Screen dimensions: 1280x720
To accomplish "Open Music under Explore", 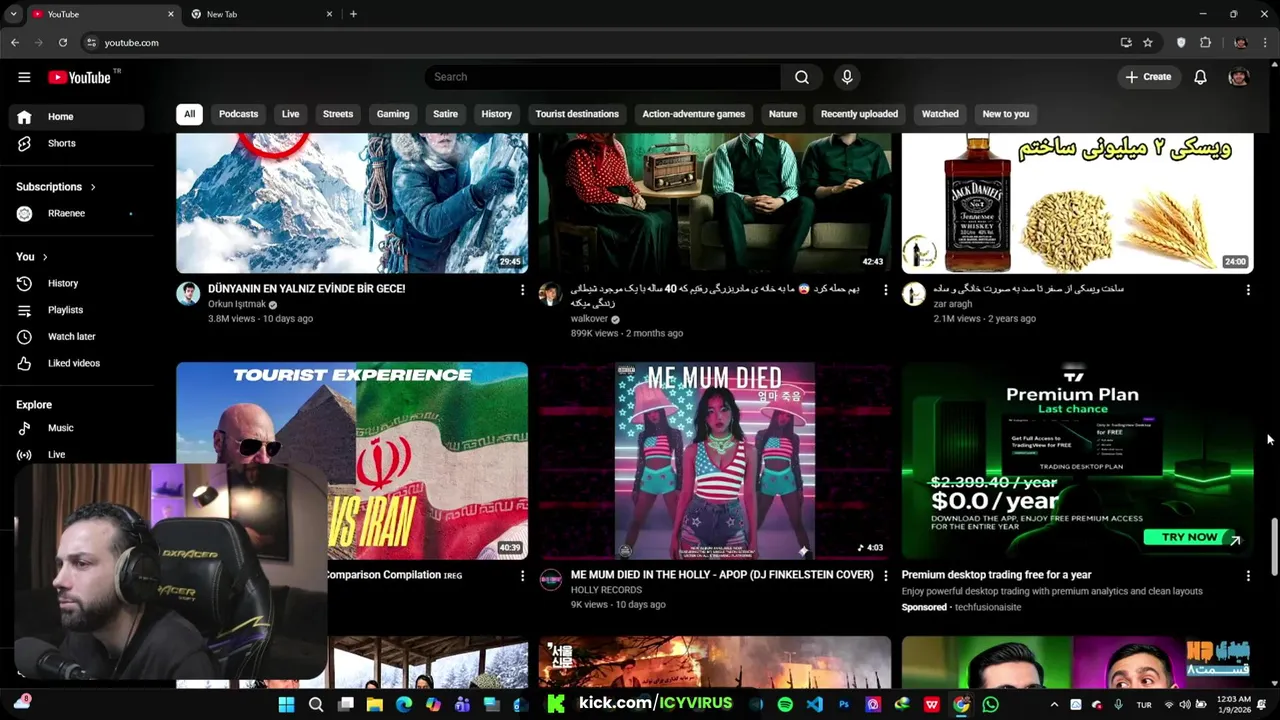I will pos(77,428).
